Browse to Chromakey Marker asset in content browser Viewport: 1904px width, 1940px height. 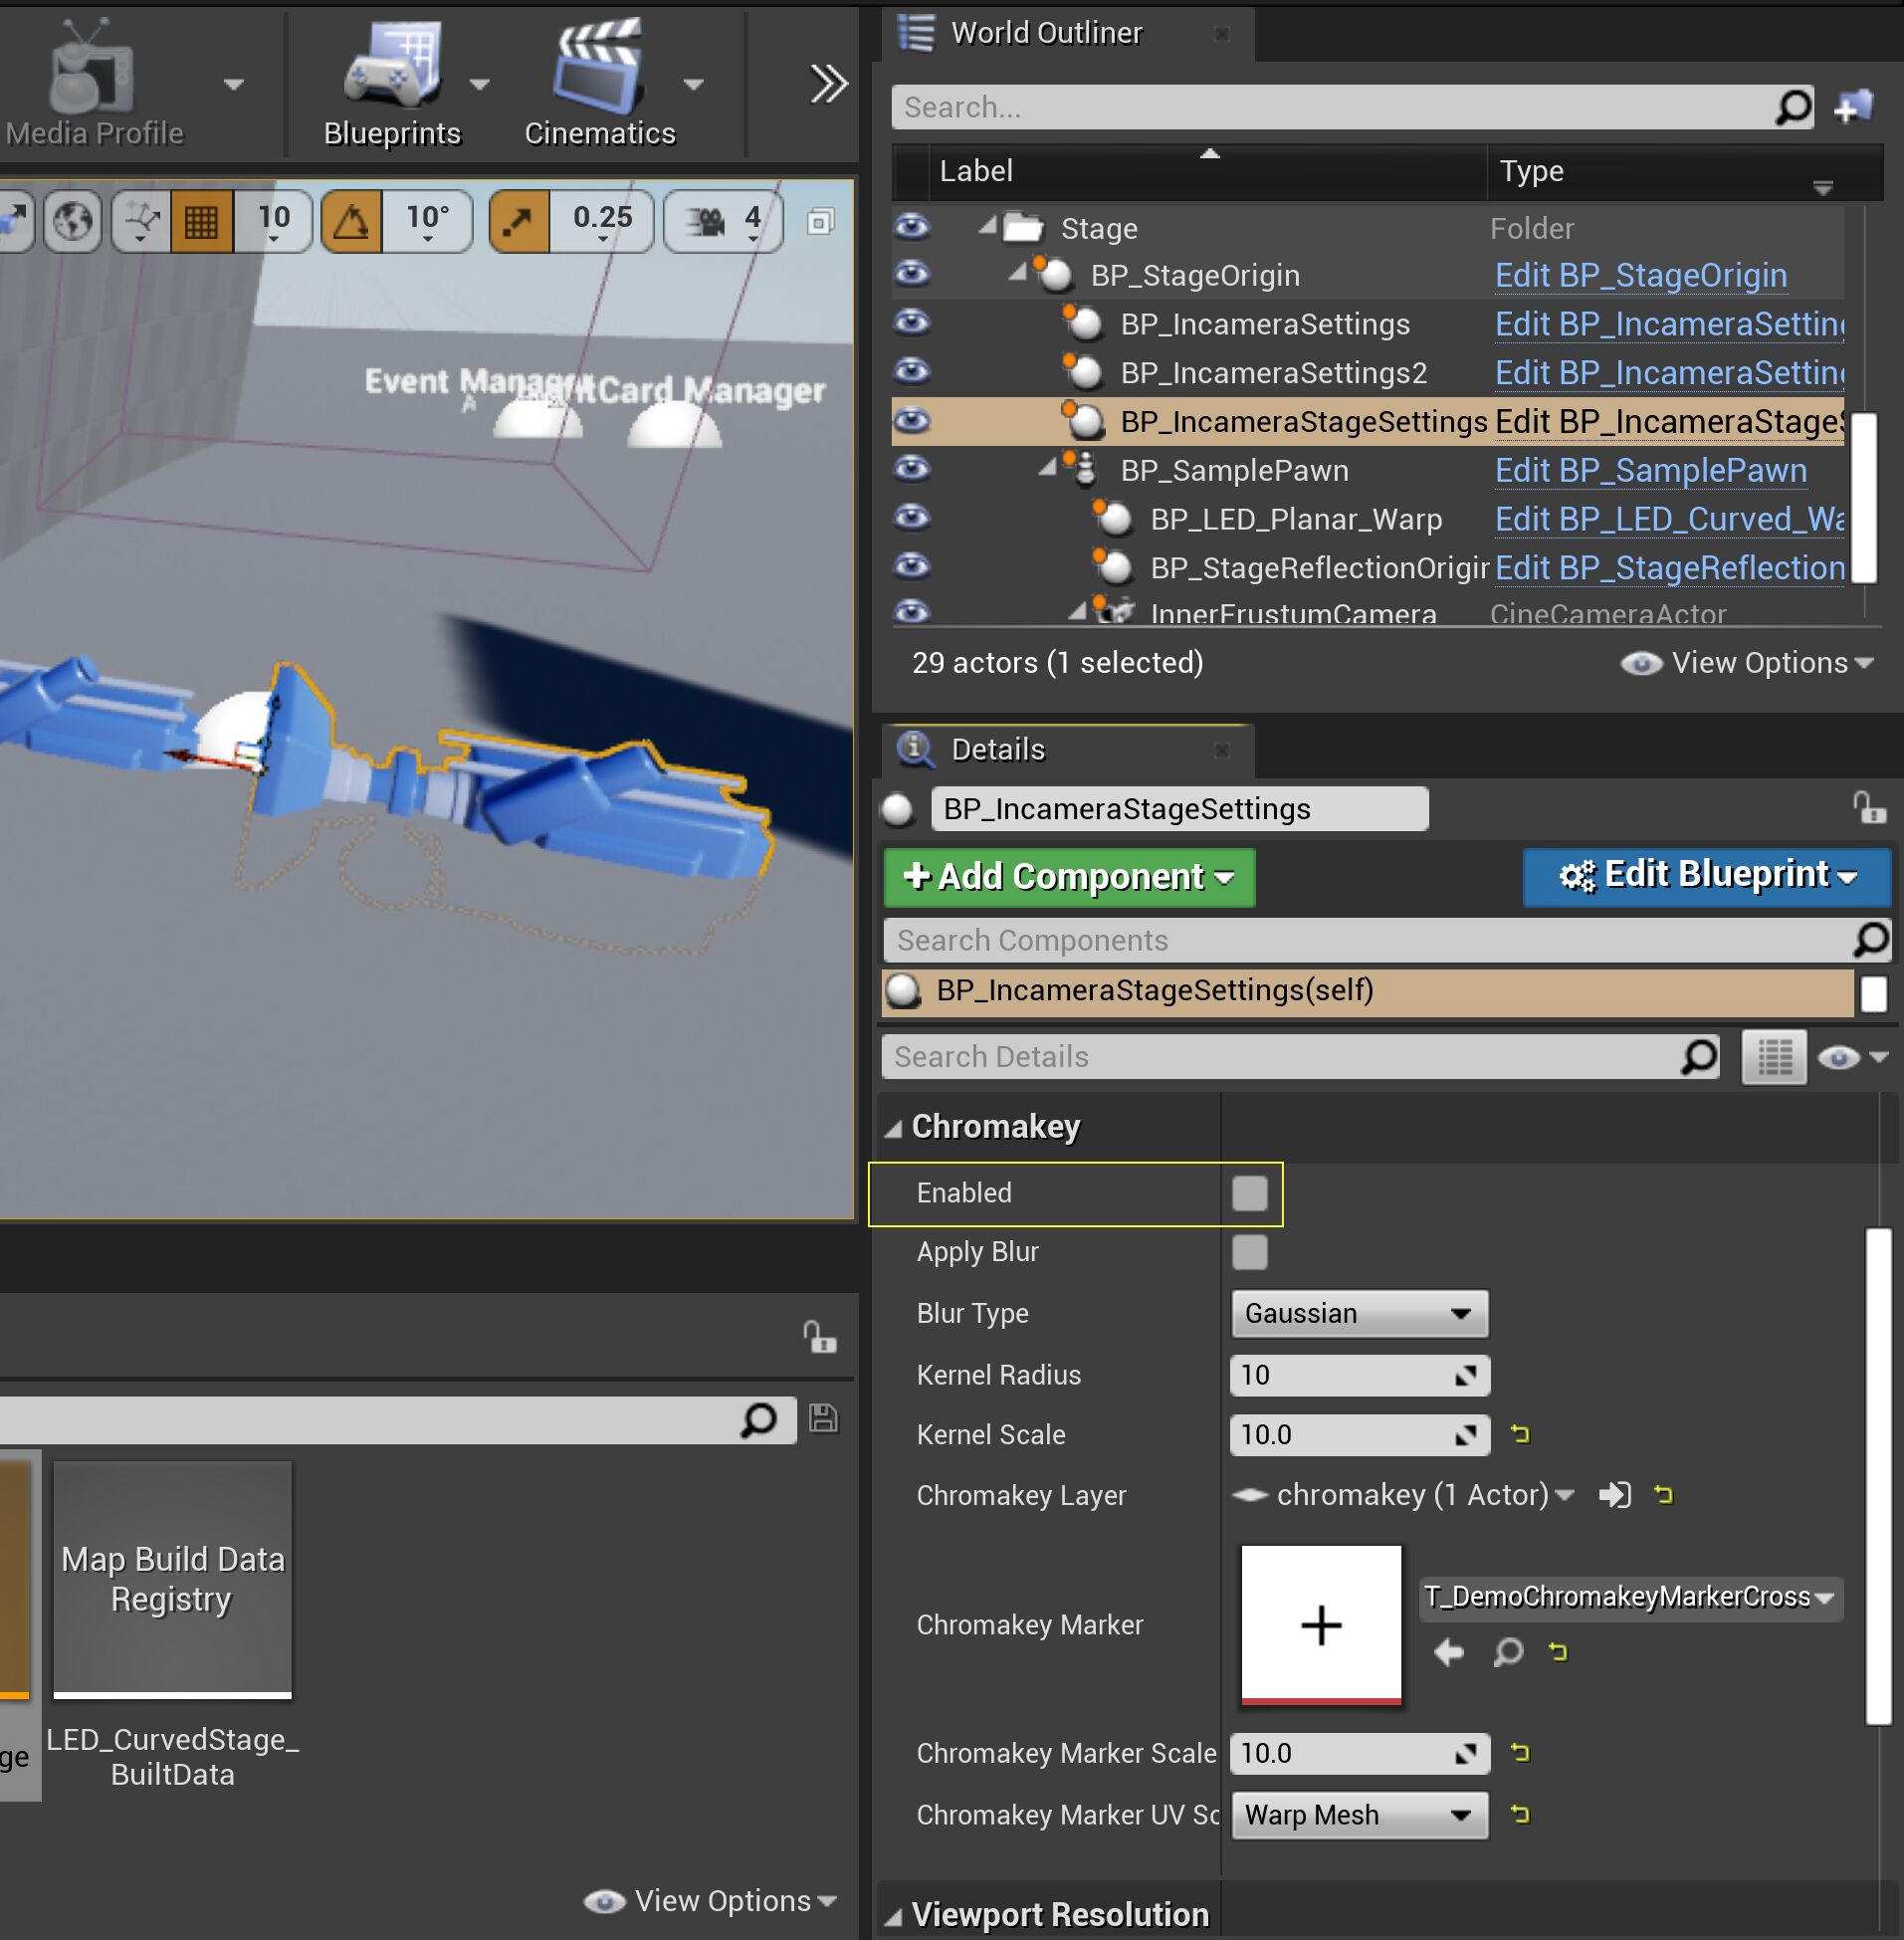[1508, 1652]
